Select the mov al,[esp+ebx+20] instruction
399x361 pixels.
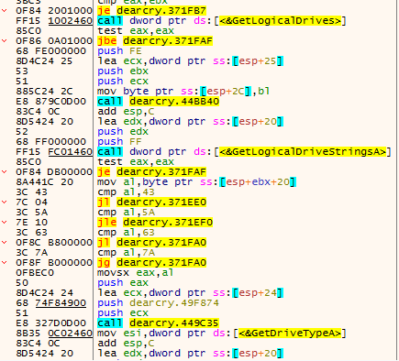(197, 182)
